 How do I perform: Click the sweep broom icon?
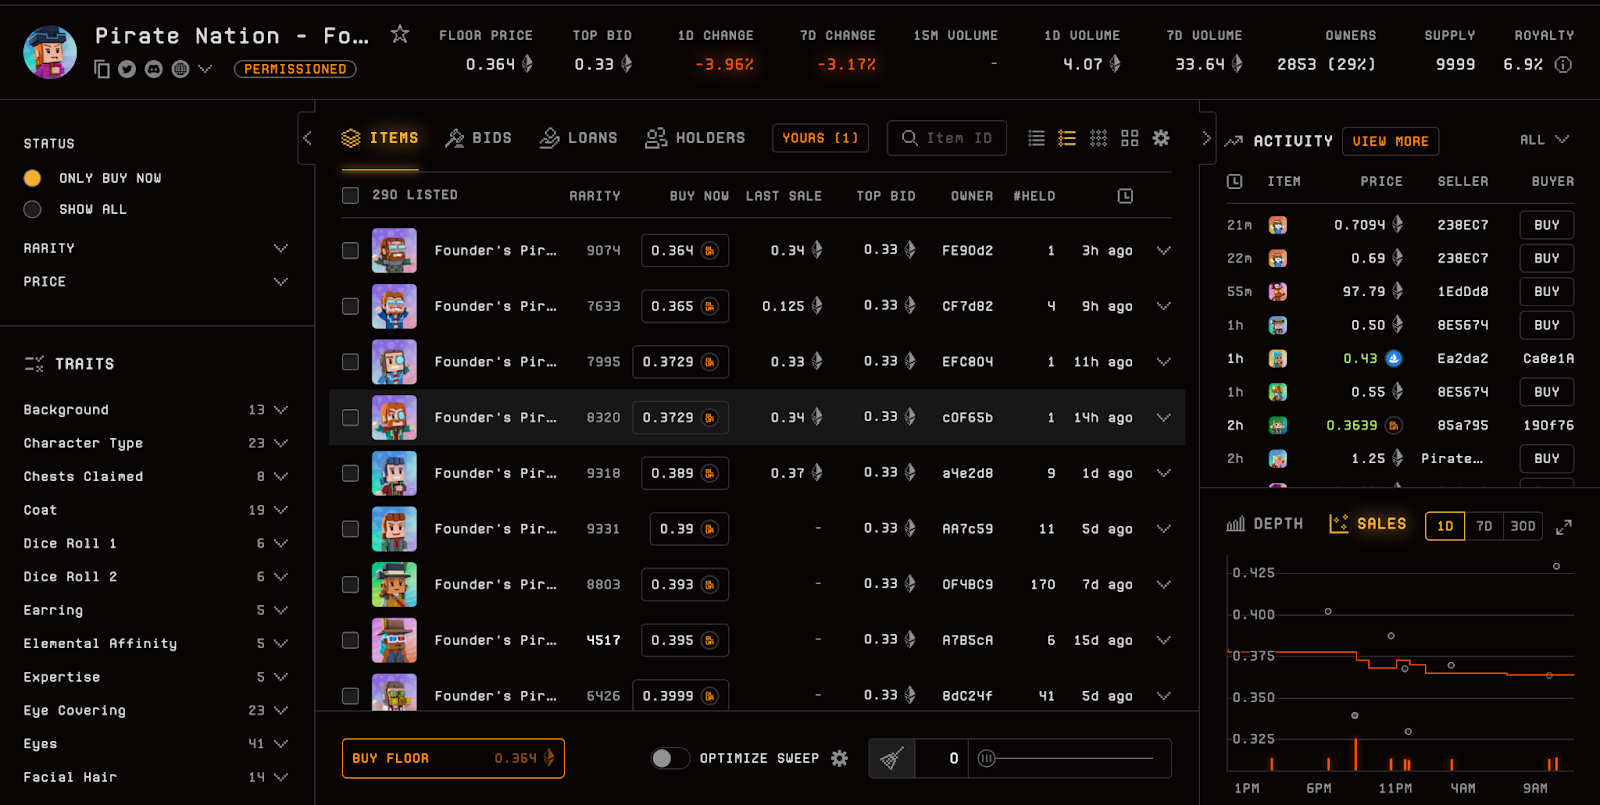892,758
